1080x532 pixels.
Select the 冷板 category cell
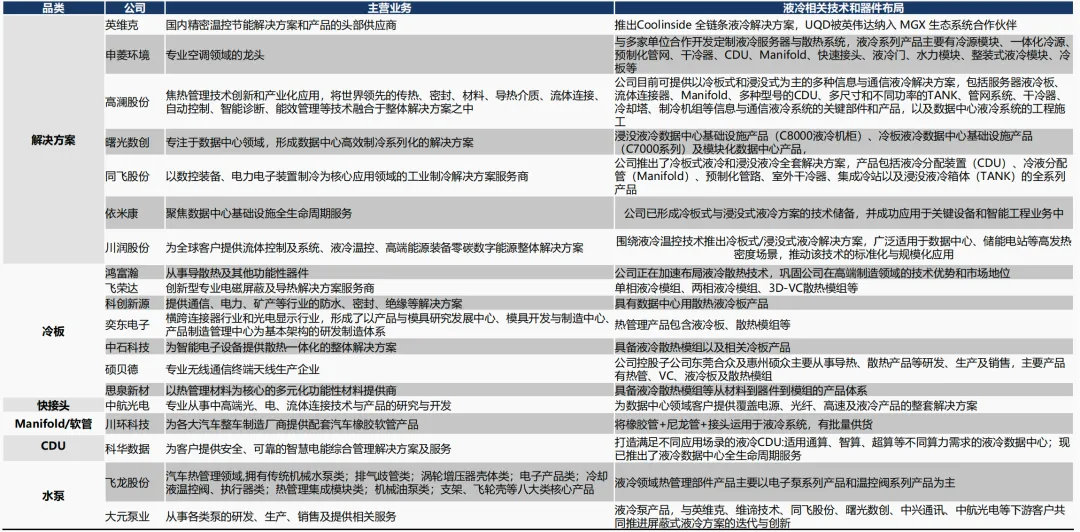click(52, 331)
